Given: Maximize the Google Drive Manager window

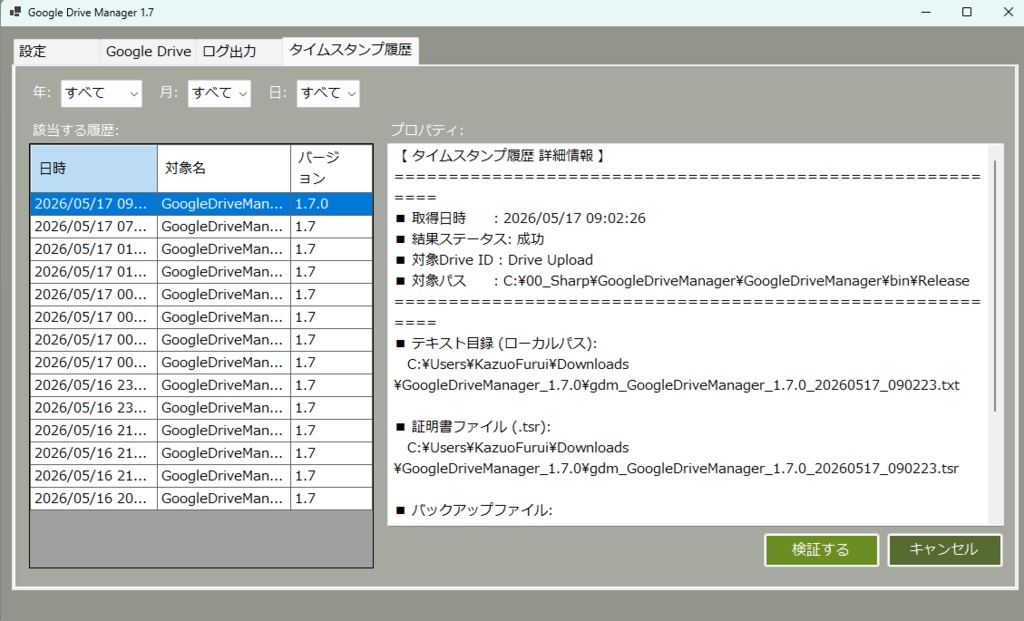Looking at the screenshot, I should (x=967, y=12).
